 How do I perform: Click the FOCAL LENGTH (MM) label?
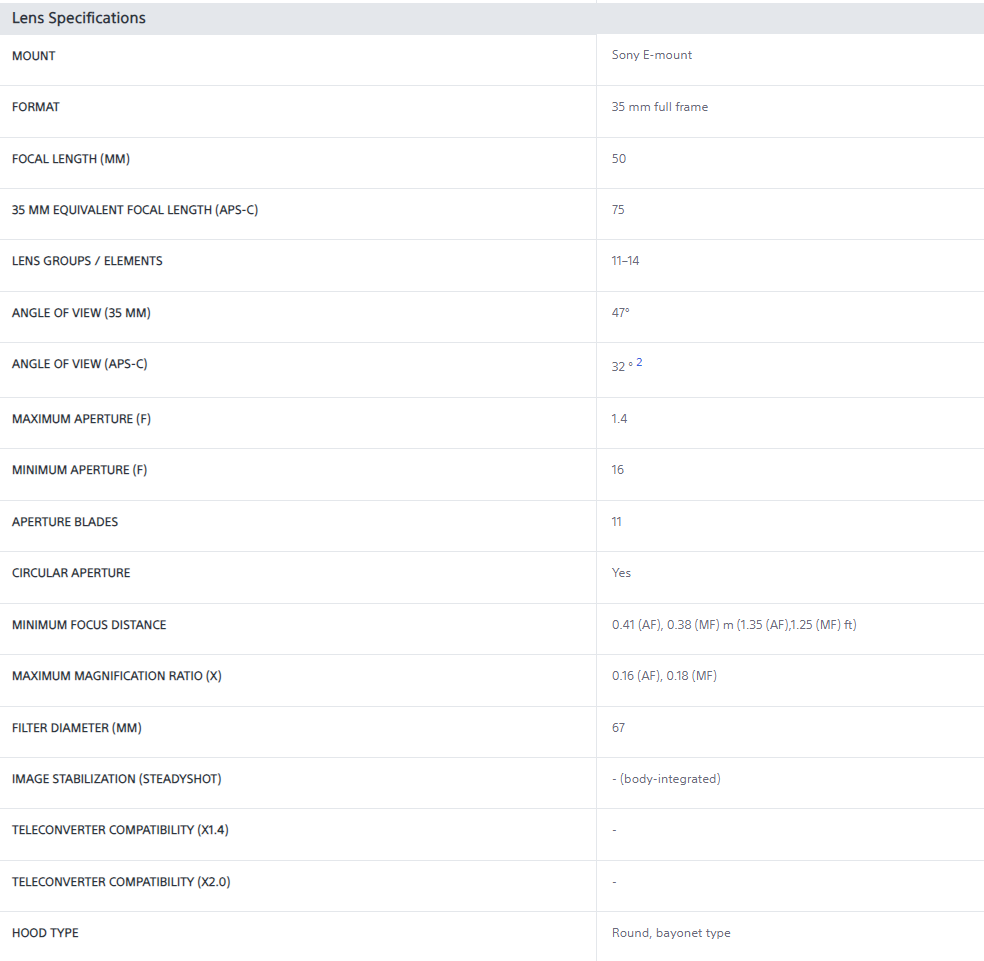click(71, 159)
